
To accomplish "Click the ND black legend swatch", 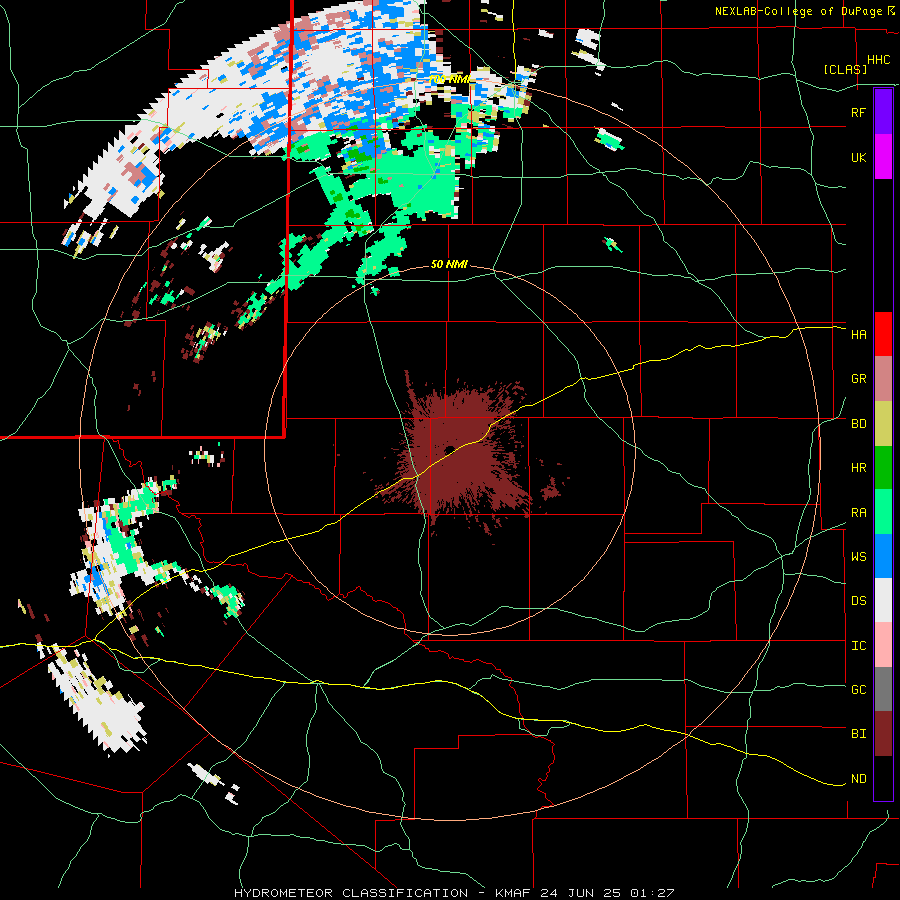I will [883, 778].
